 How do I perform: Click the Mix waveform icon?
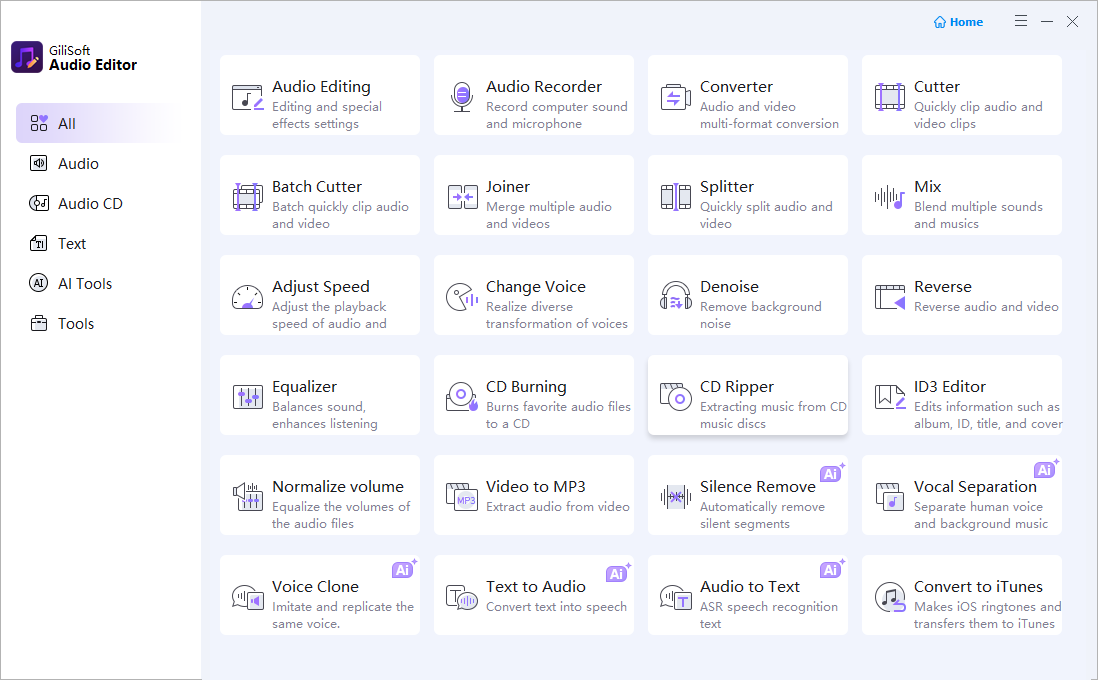[889, 197]
